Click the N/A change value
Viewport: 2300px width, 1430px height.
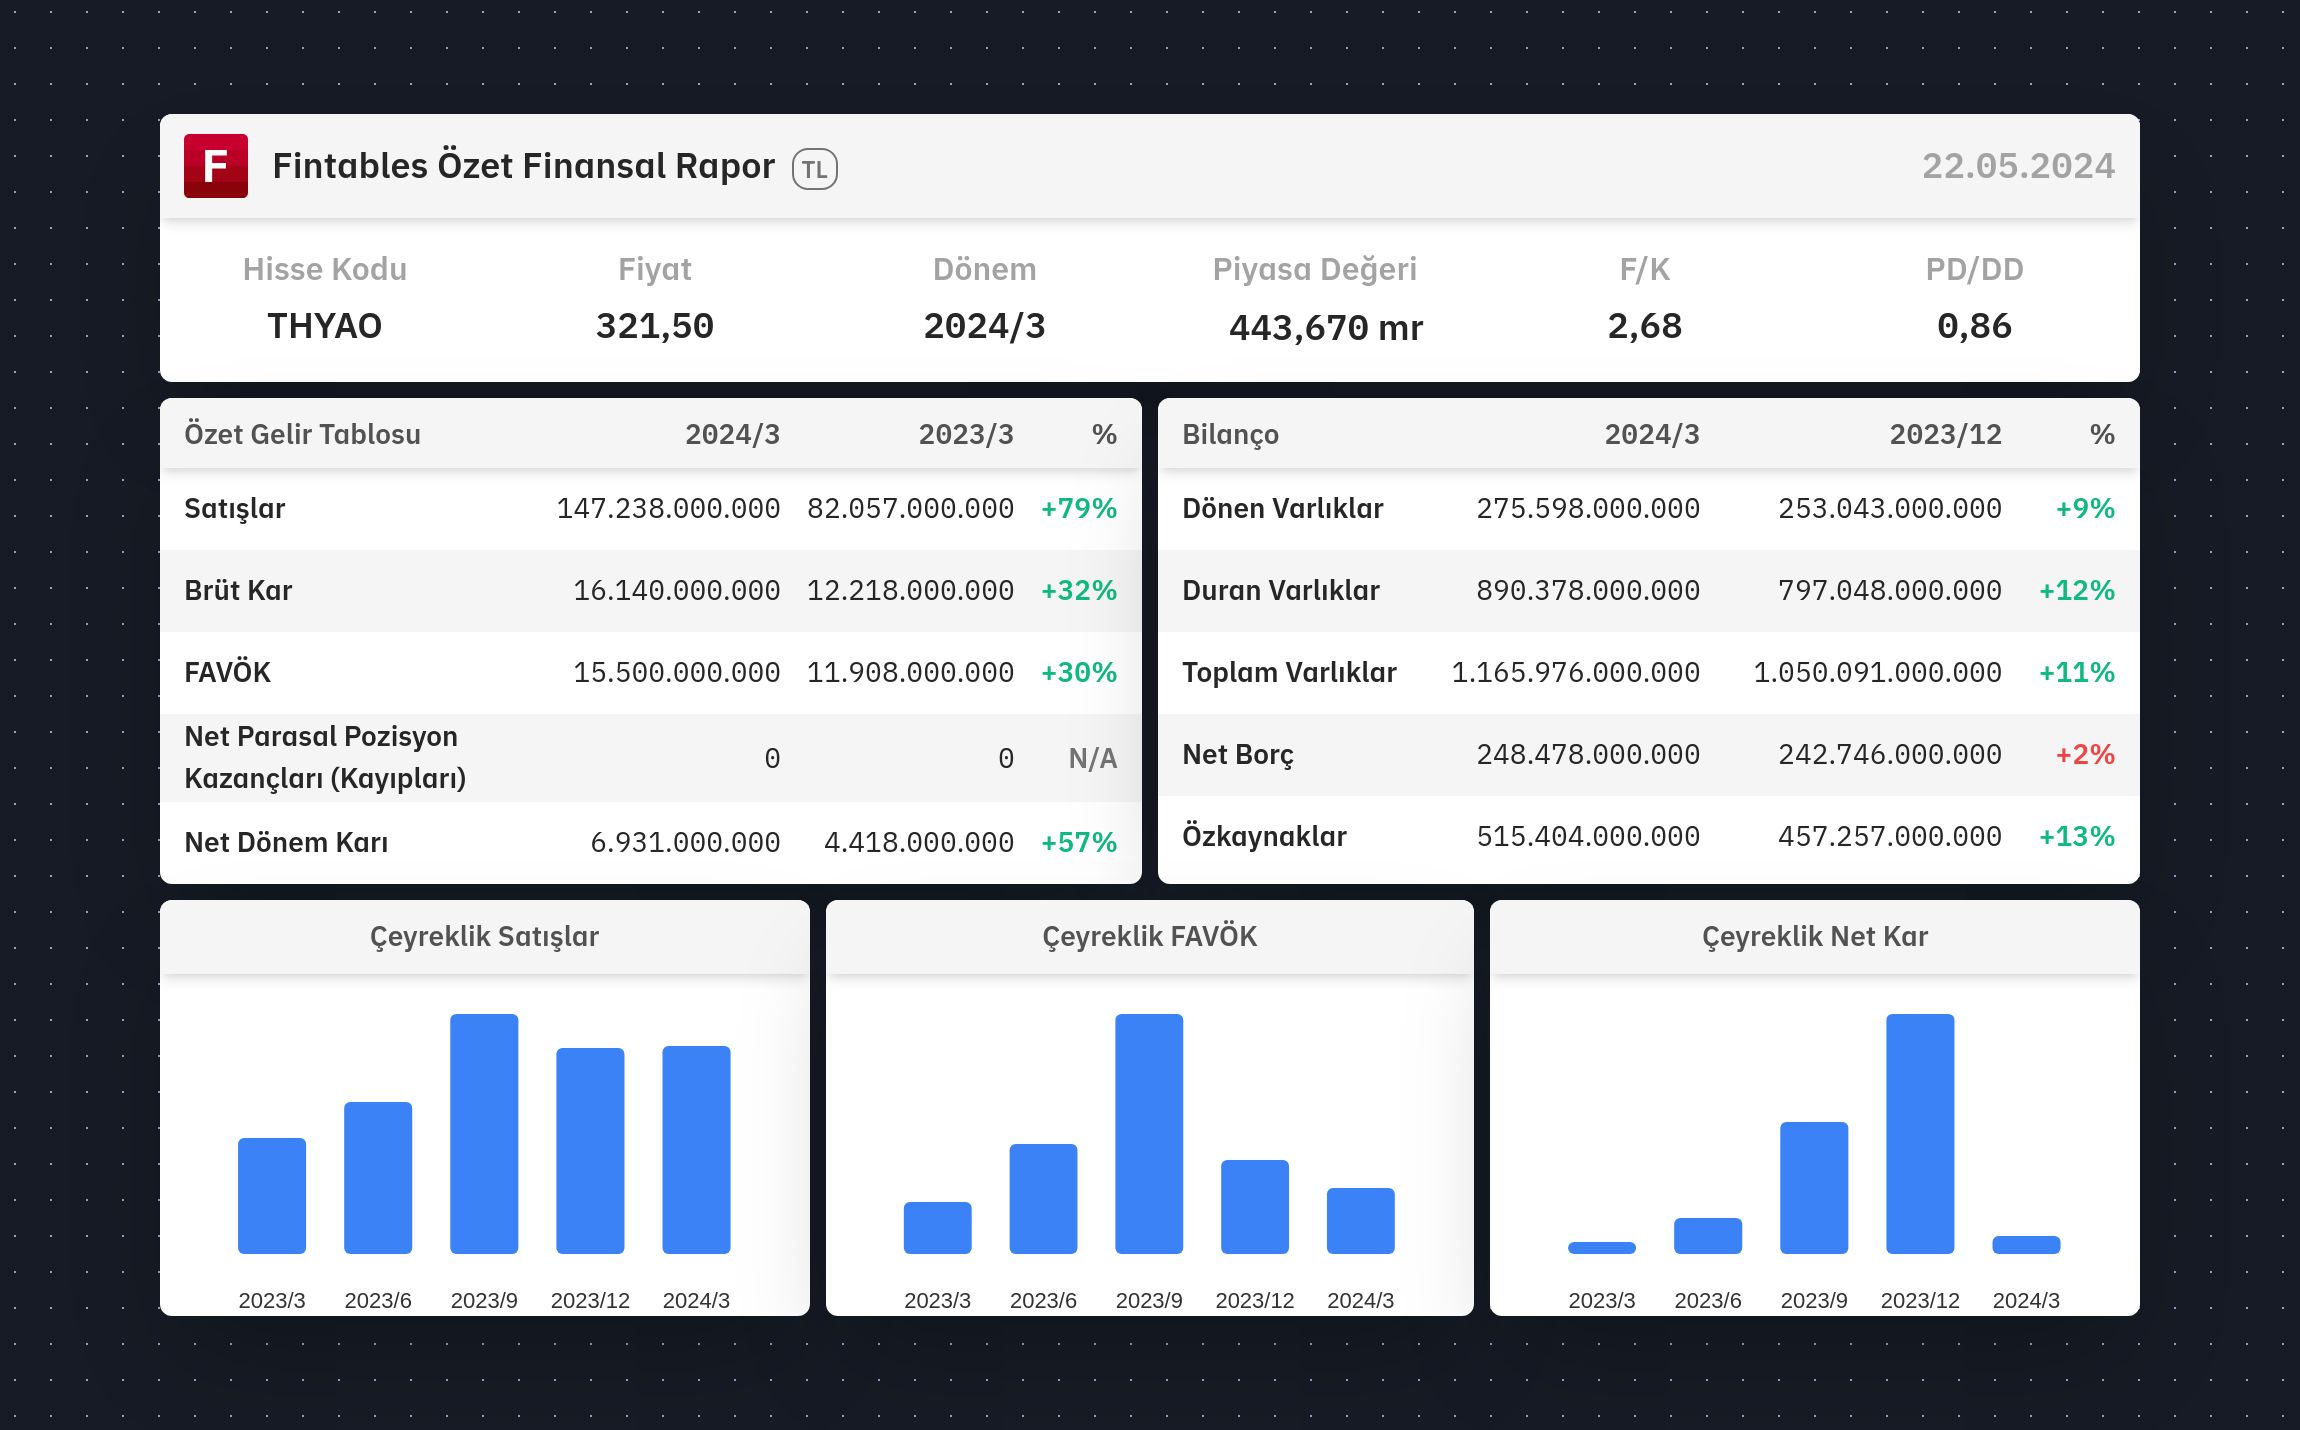coord(1092,759)
